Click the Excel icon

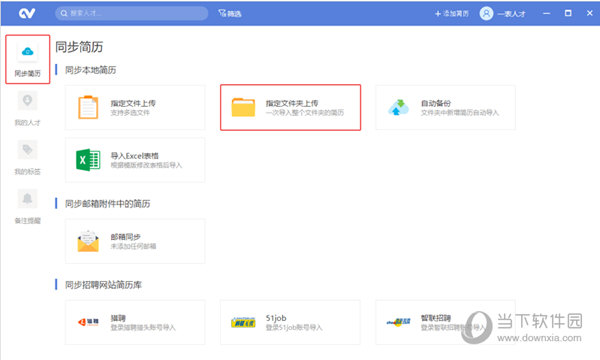coord(88,160)
